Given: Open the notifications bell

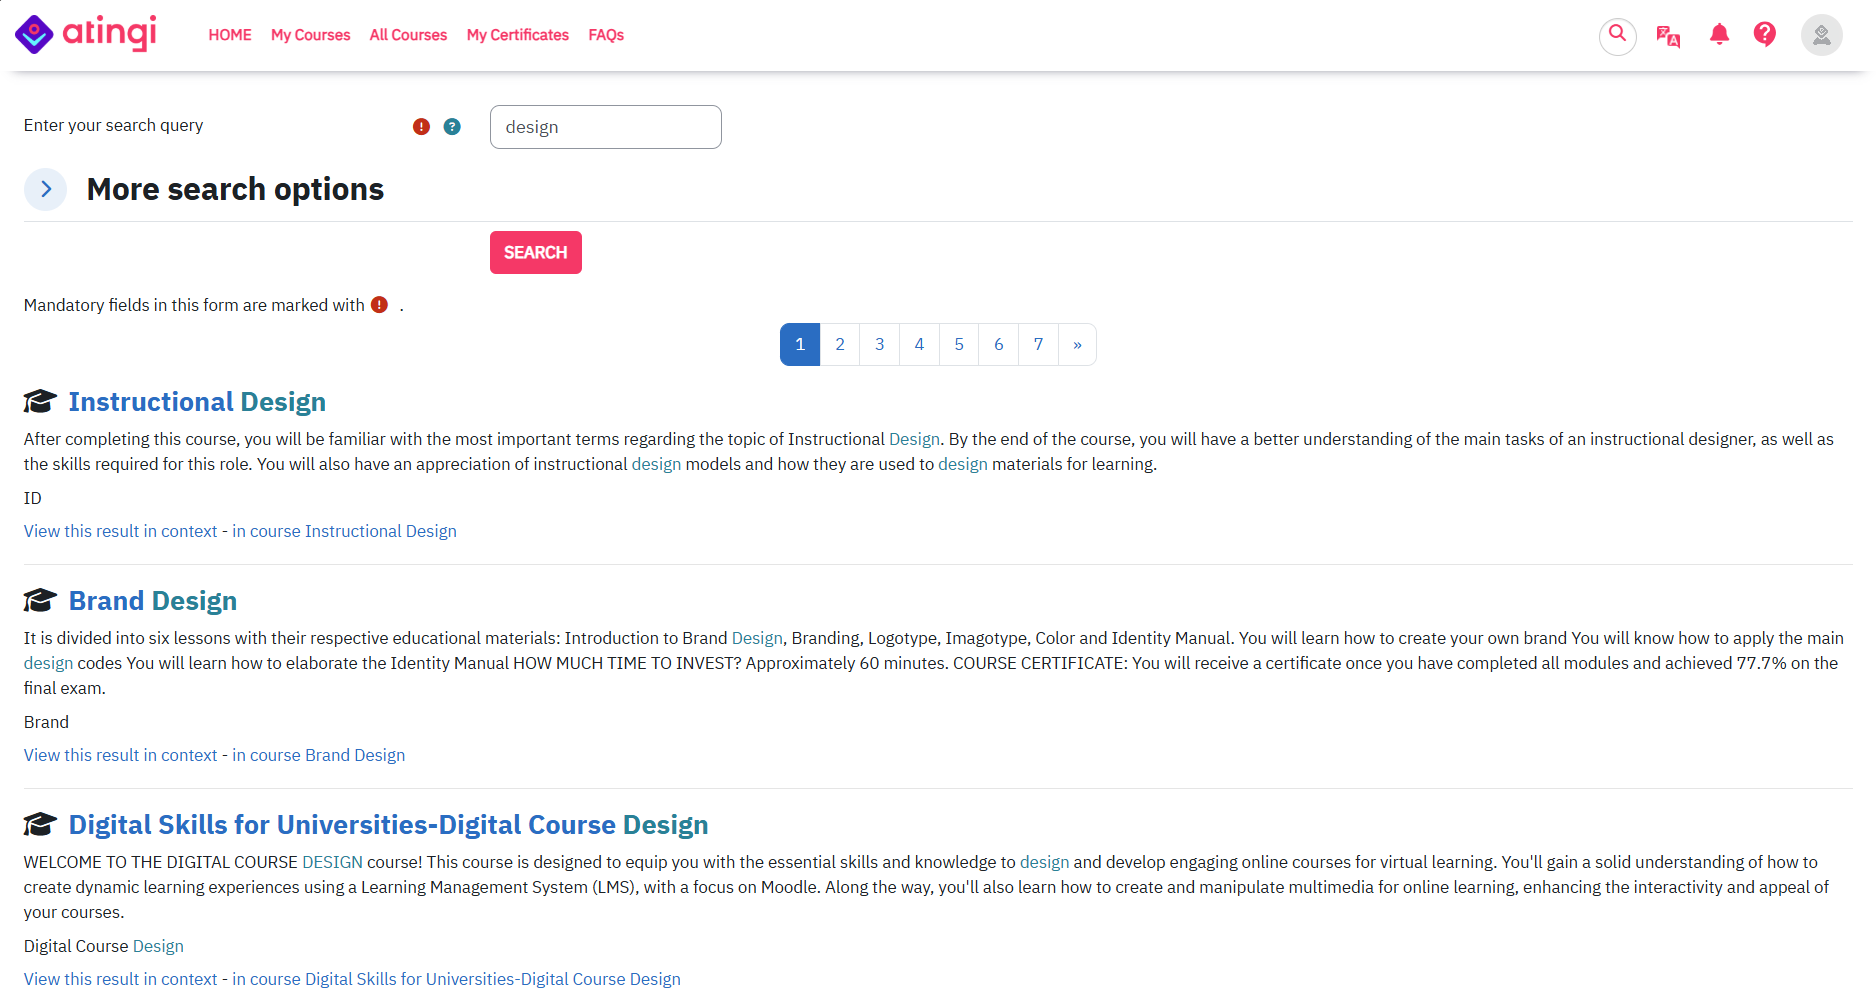Looking at the screenshot, I should (1719, 35).
